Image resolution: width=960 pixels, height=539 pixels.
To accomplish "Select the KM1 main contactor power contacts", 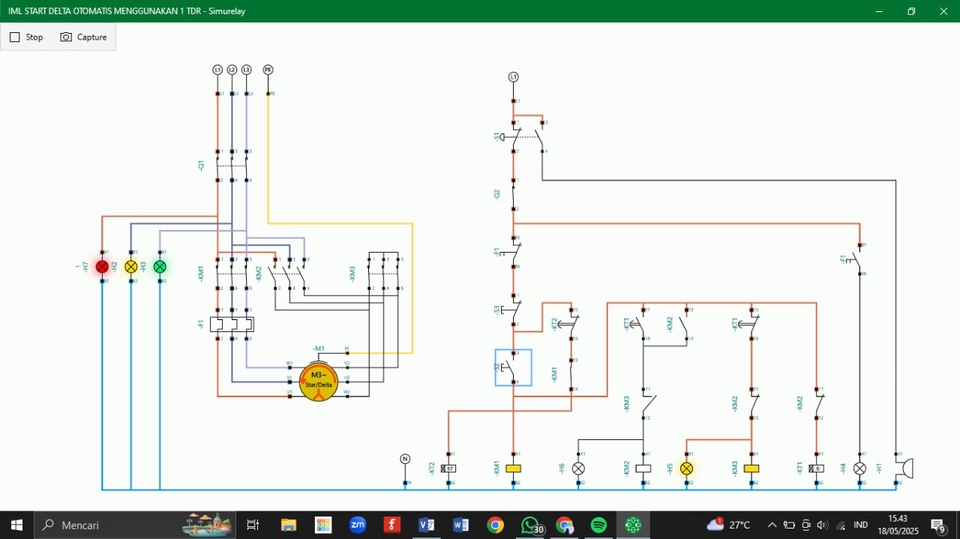I will (232, 274).
